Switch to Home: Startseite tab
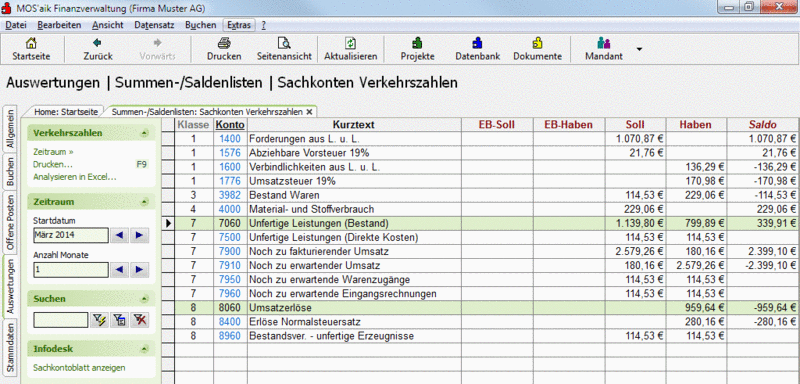 [65, 112]
